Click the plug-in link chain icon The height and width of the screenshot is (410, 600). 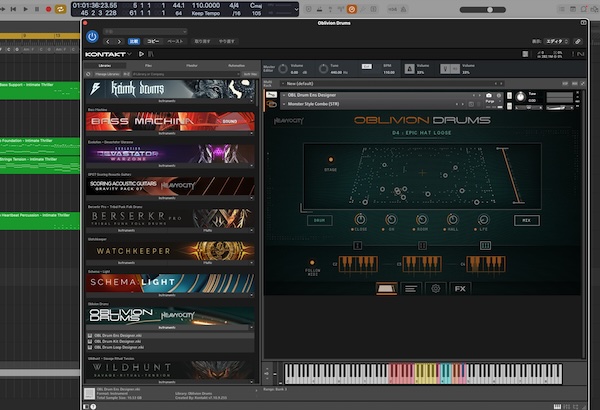(x=578, y=41)
